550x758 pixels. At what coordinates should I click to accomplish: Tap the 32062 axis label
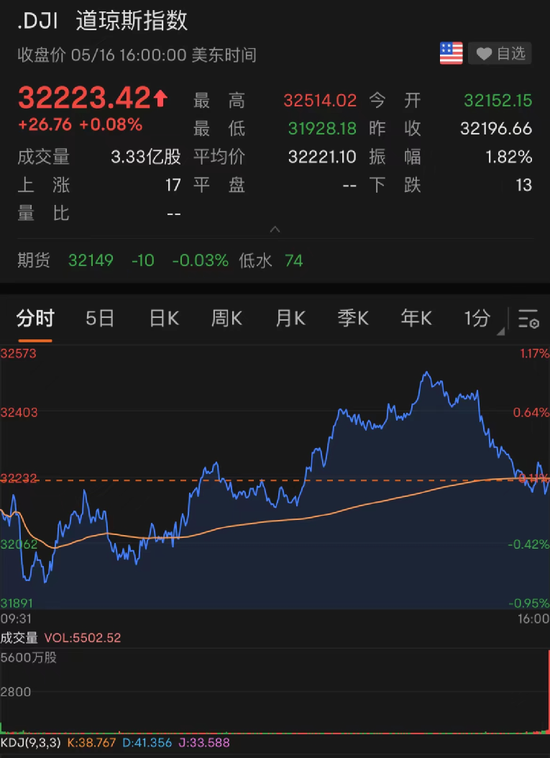point(18,544)
